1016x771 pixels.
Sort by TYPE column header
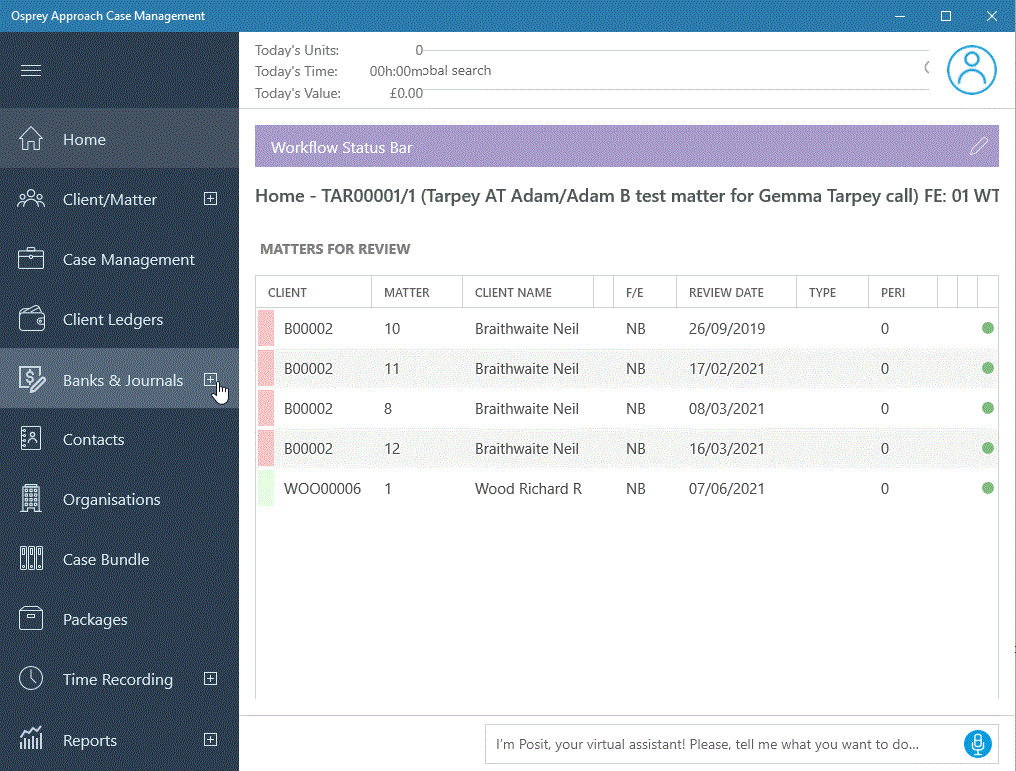click(x=832, y=292)
